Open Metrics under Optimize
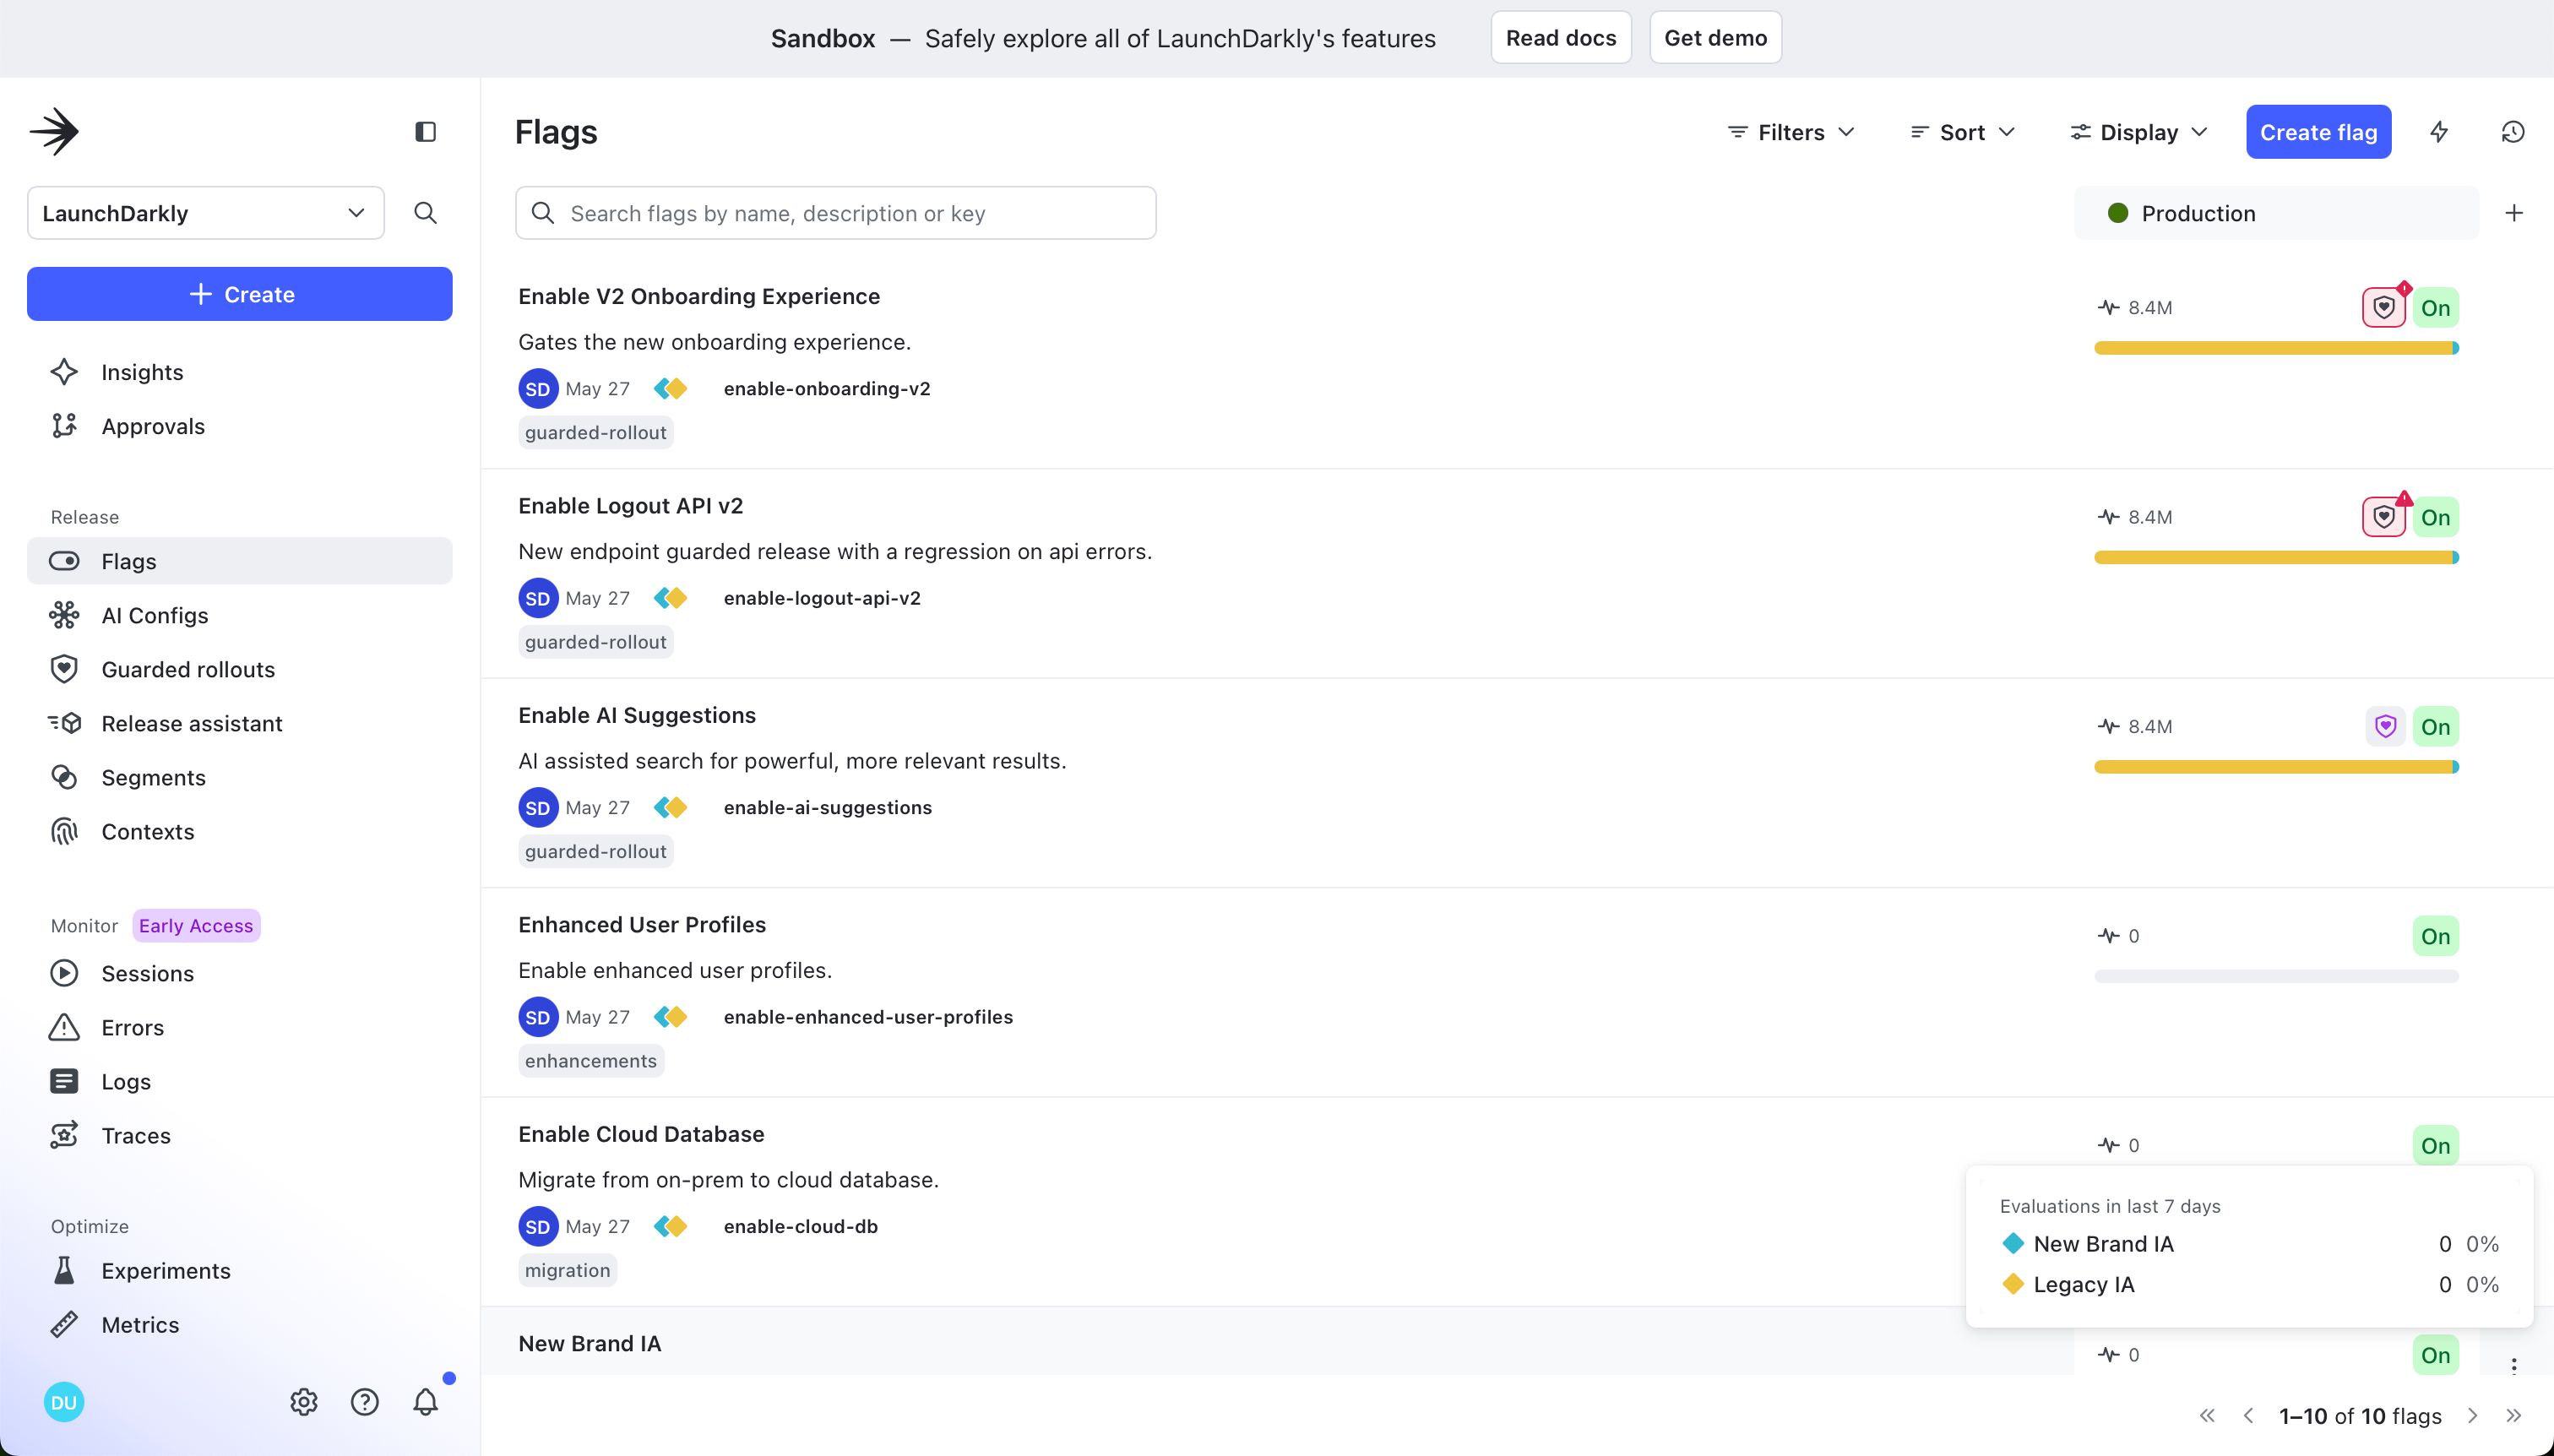2554x1456 pixels. click(240, 1324)
